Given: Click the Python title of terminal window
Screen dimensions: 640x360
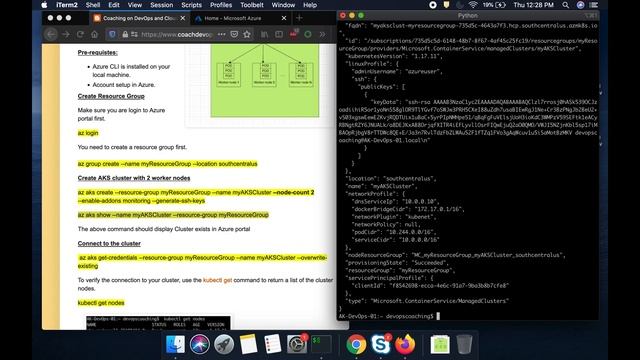Looking at the screenshot, I should pos(468,16).
